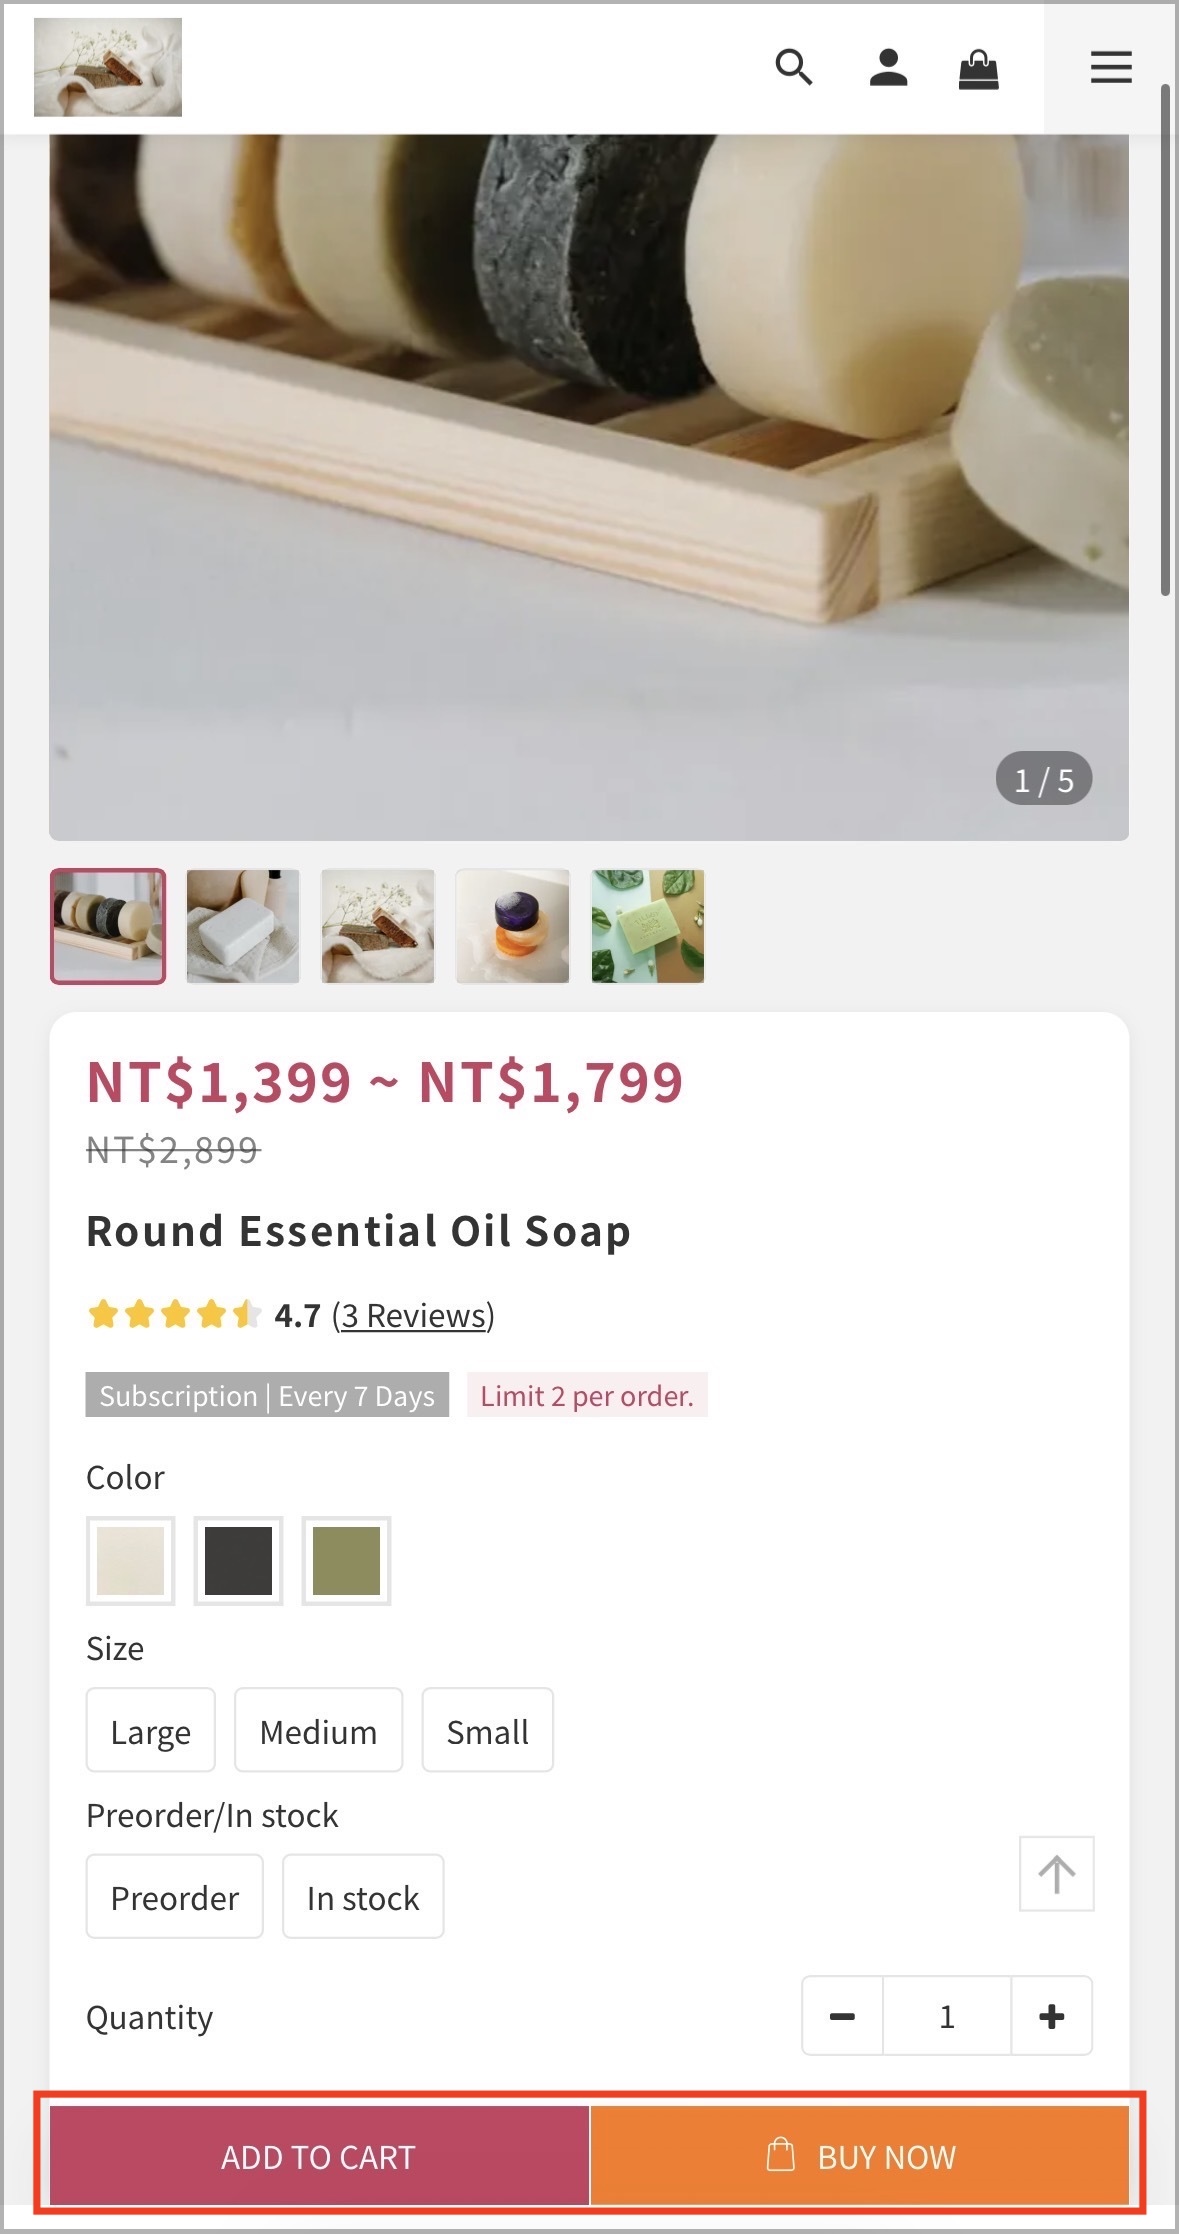Select the Small size option
This screenshot has width=1179, height=2234.
tap(487, 1730)
